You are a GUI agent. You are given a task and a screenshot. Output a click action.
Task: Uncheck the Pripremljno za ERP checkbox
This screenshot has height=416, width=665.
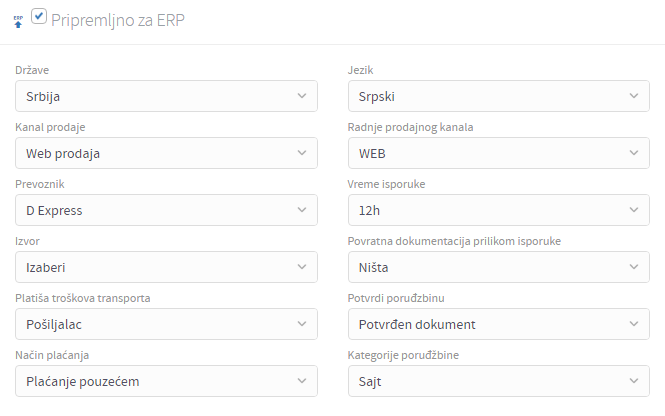click(39, 16)
